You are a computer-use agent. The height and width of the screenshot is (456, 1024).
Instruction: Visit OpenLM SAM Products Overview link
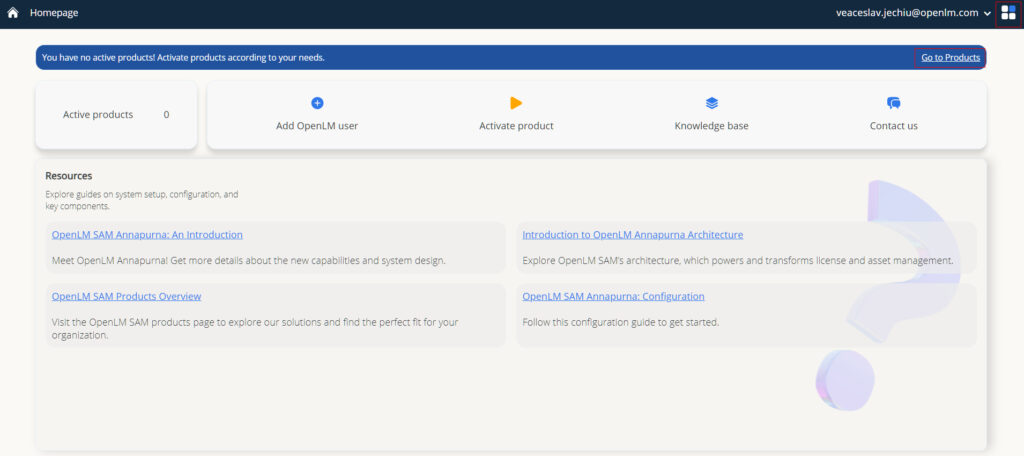126,297
